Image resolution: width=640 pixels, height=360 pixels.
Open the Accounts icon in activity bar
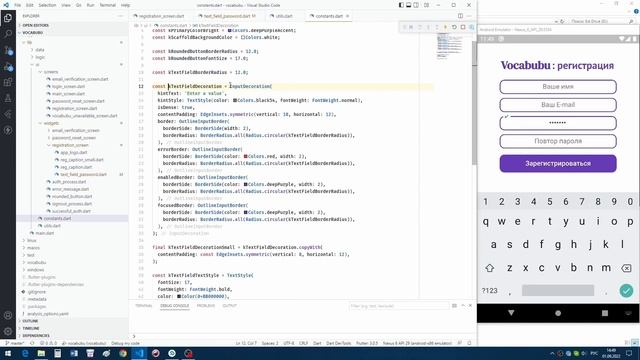point(8,315)
